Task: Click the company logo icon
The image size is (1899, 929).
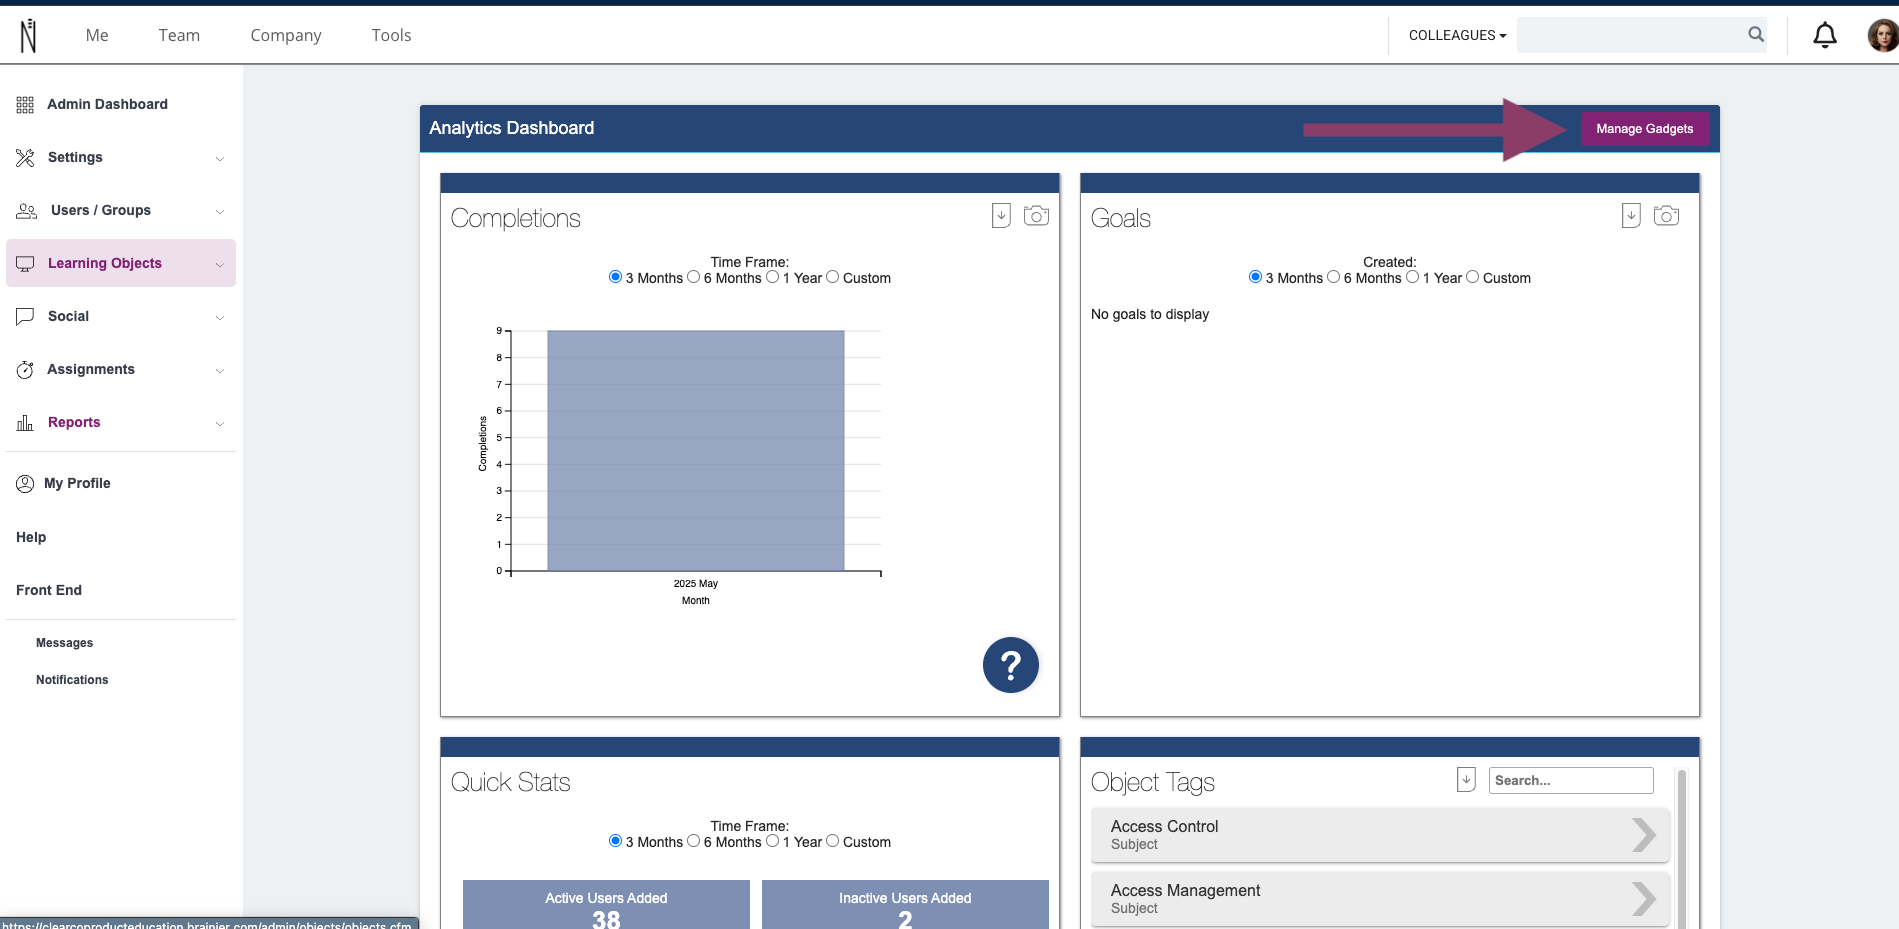Action: (x=28, y=35)
